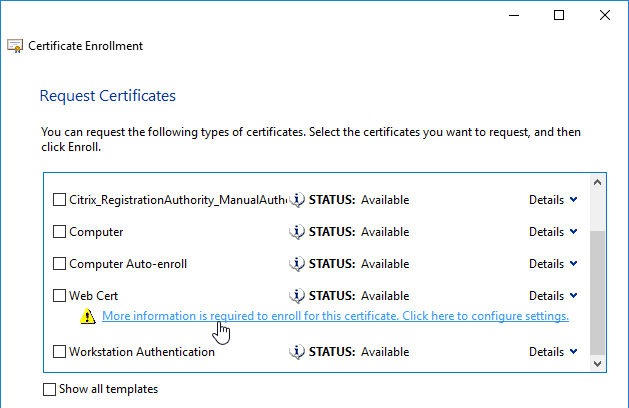Expand Details for Workstation Authentication
The image size is (629, 408).
click(553, 352)
